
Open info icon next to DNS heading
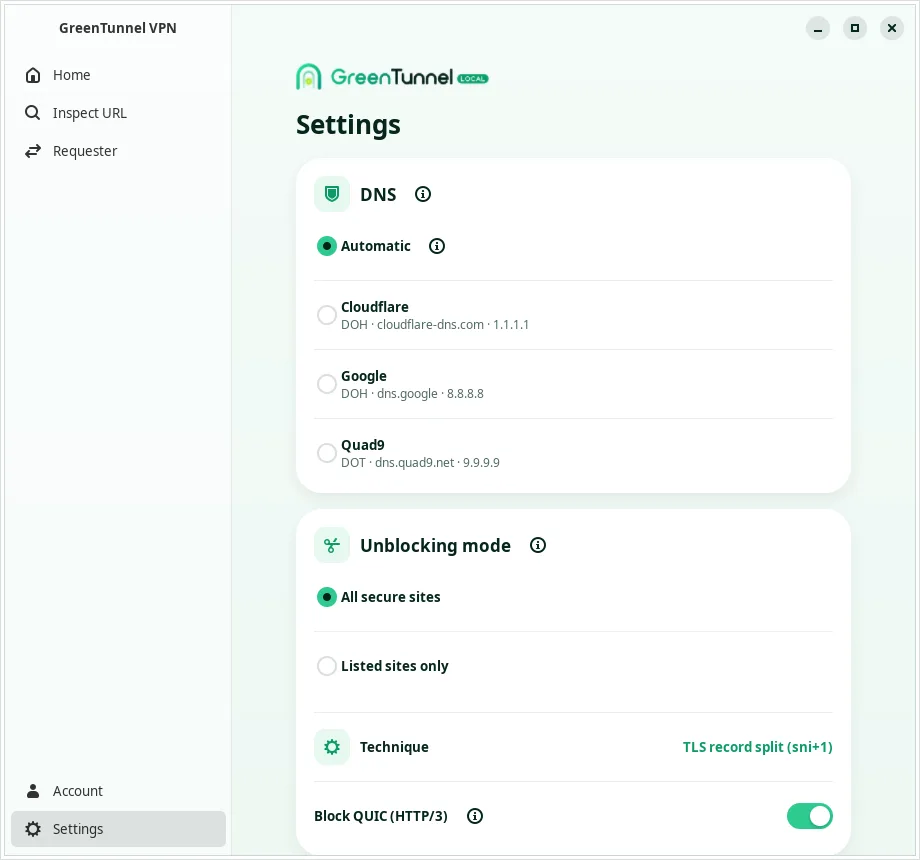click(423, 194)
